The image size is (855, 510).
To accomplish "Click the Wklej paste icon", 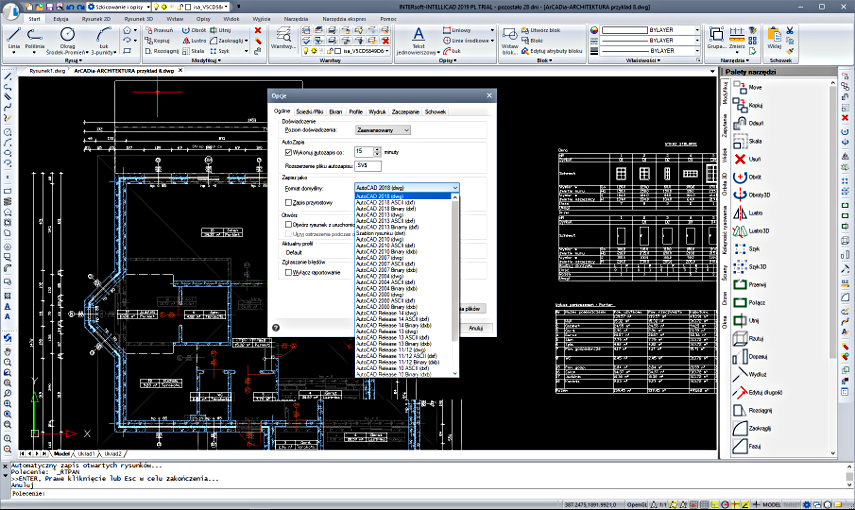I will click(x=774, y=38).
